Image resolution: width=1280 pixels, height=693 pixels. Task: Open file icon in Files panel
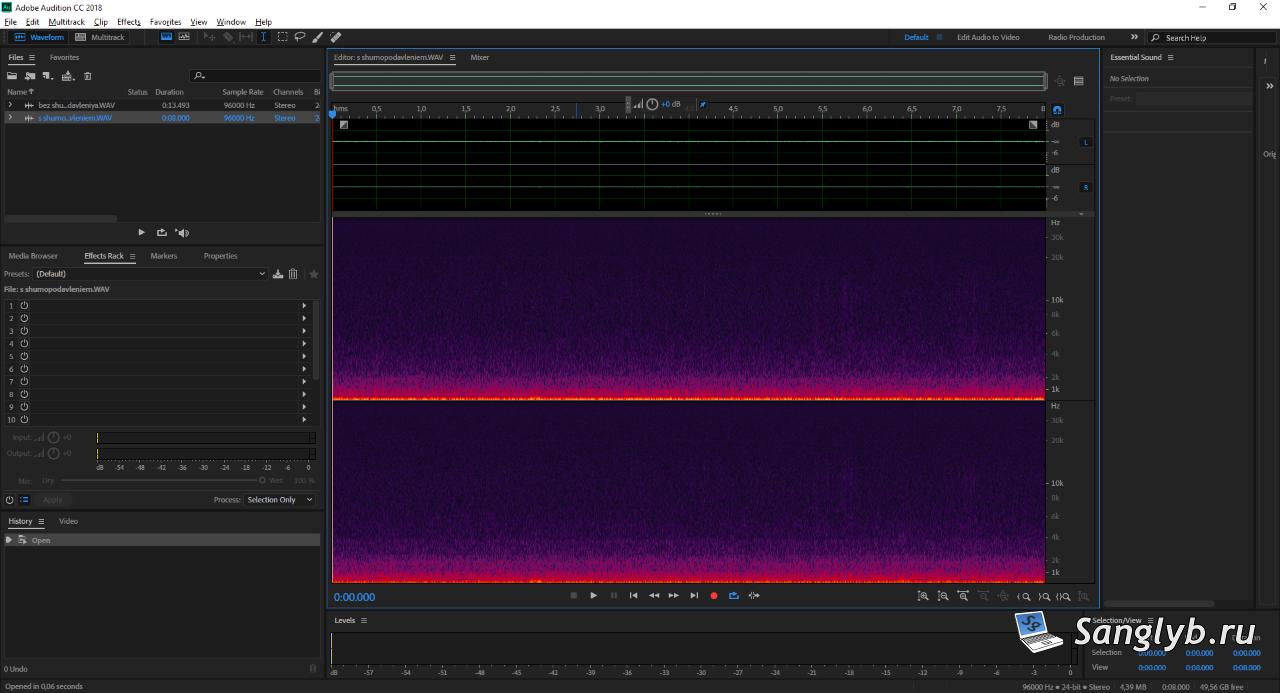pos(12,76)
